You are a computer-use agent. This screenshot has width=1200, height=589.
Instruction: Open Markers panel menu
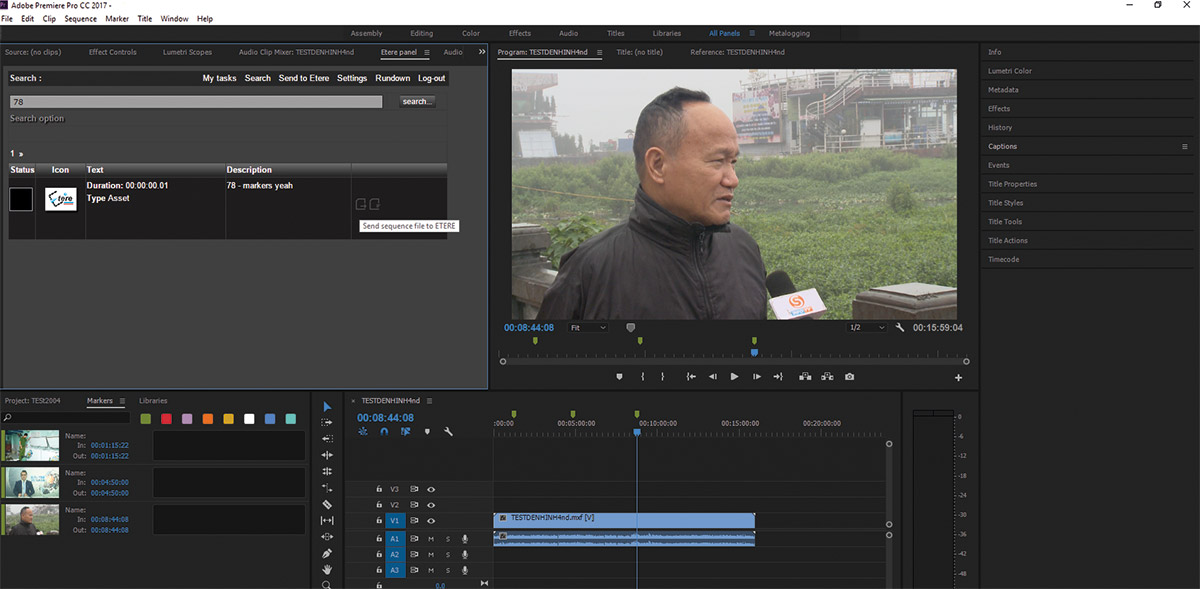(x=122, y=401)
